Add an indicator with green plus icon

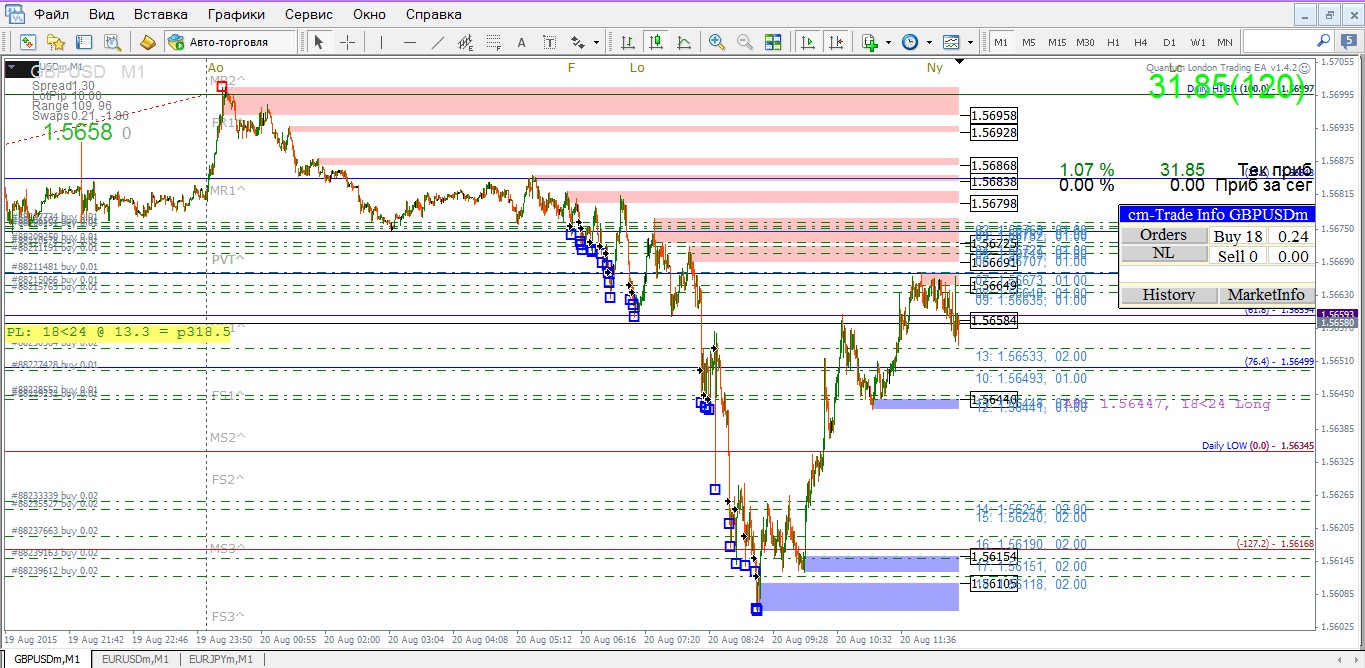[869, 42]
